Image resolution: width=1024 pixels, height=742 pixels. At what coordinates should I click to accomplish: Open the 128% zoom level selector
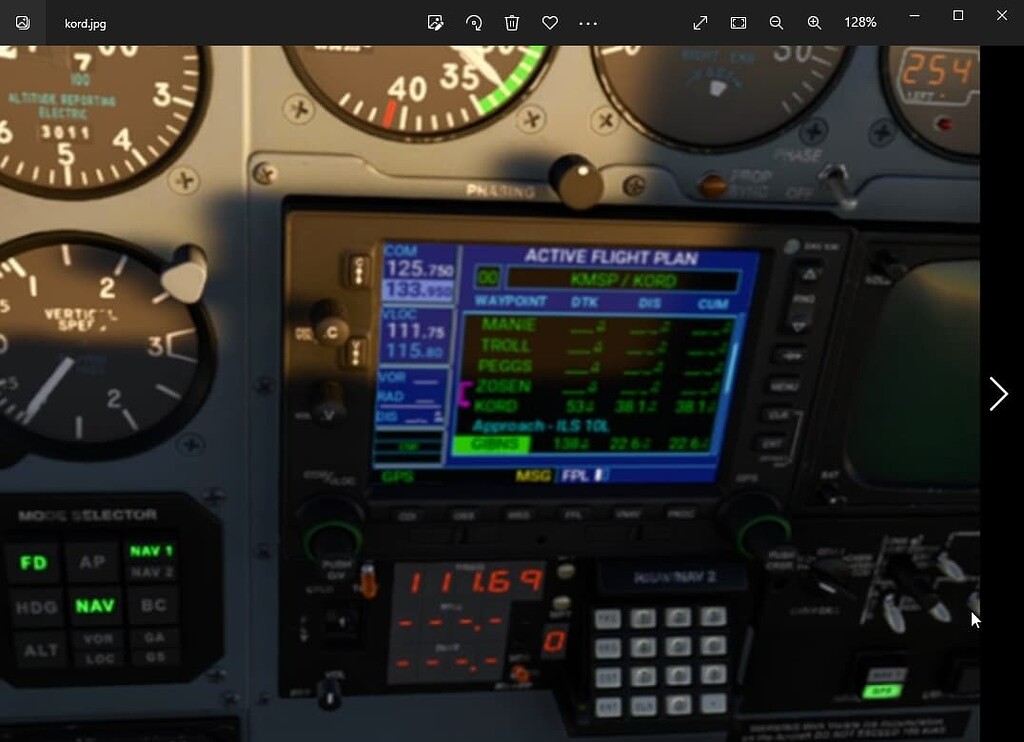pos(859,22)
